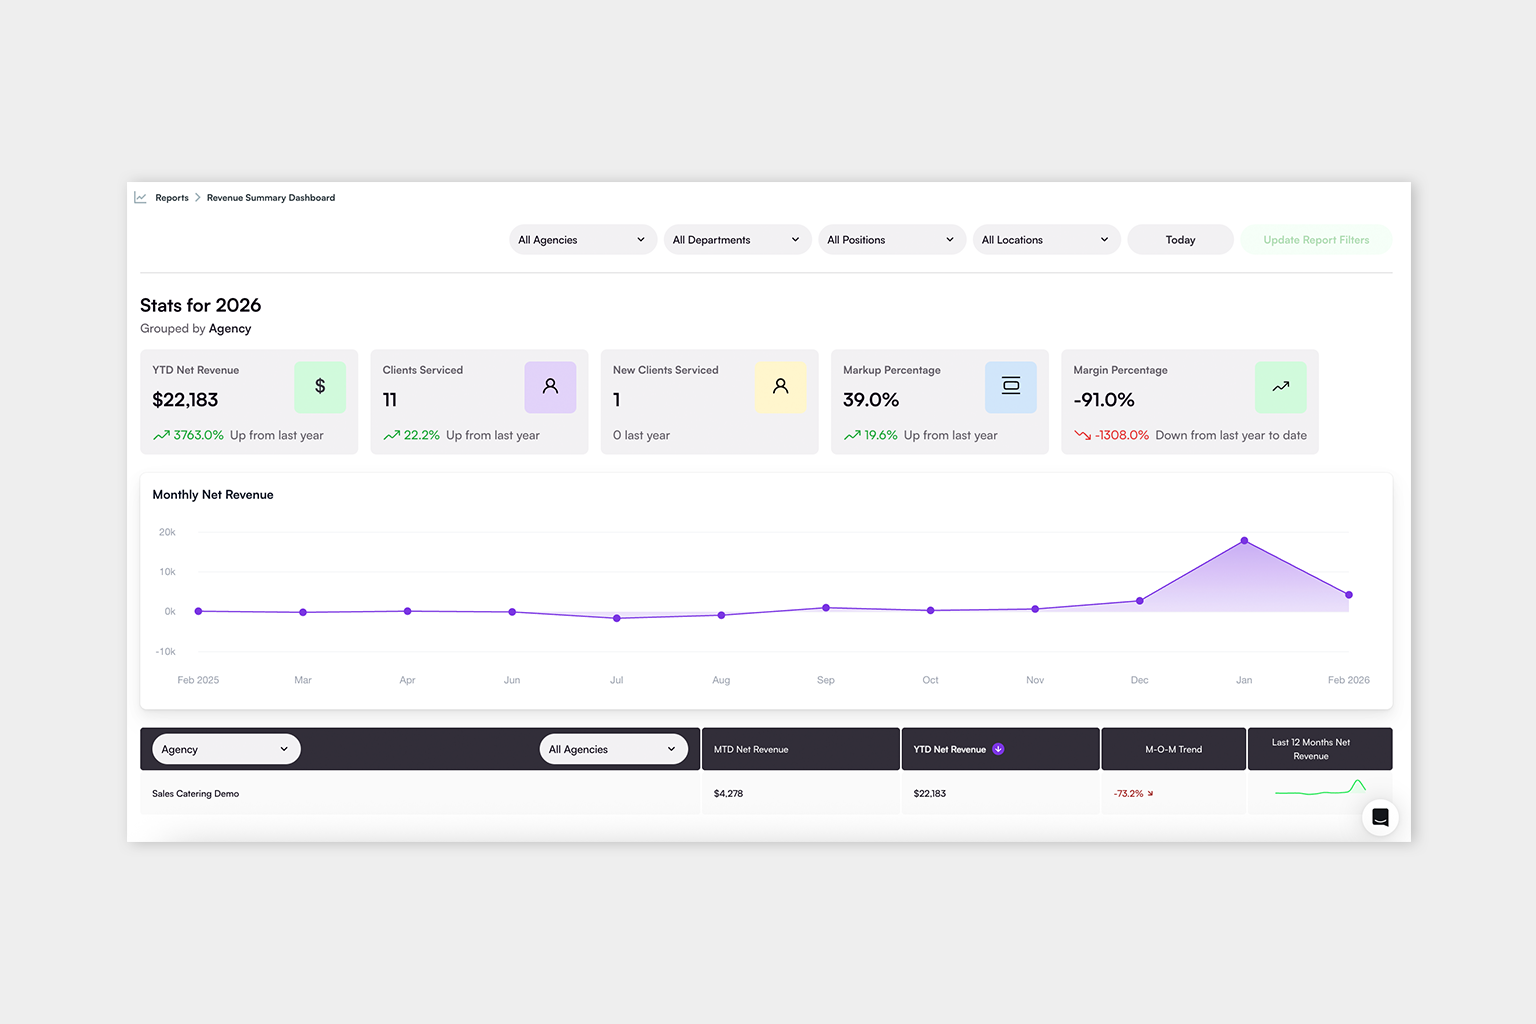Open the All Departments dropdown
The image size is (1536, 1024).
click(737, 240)
